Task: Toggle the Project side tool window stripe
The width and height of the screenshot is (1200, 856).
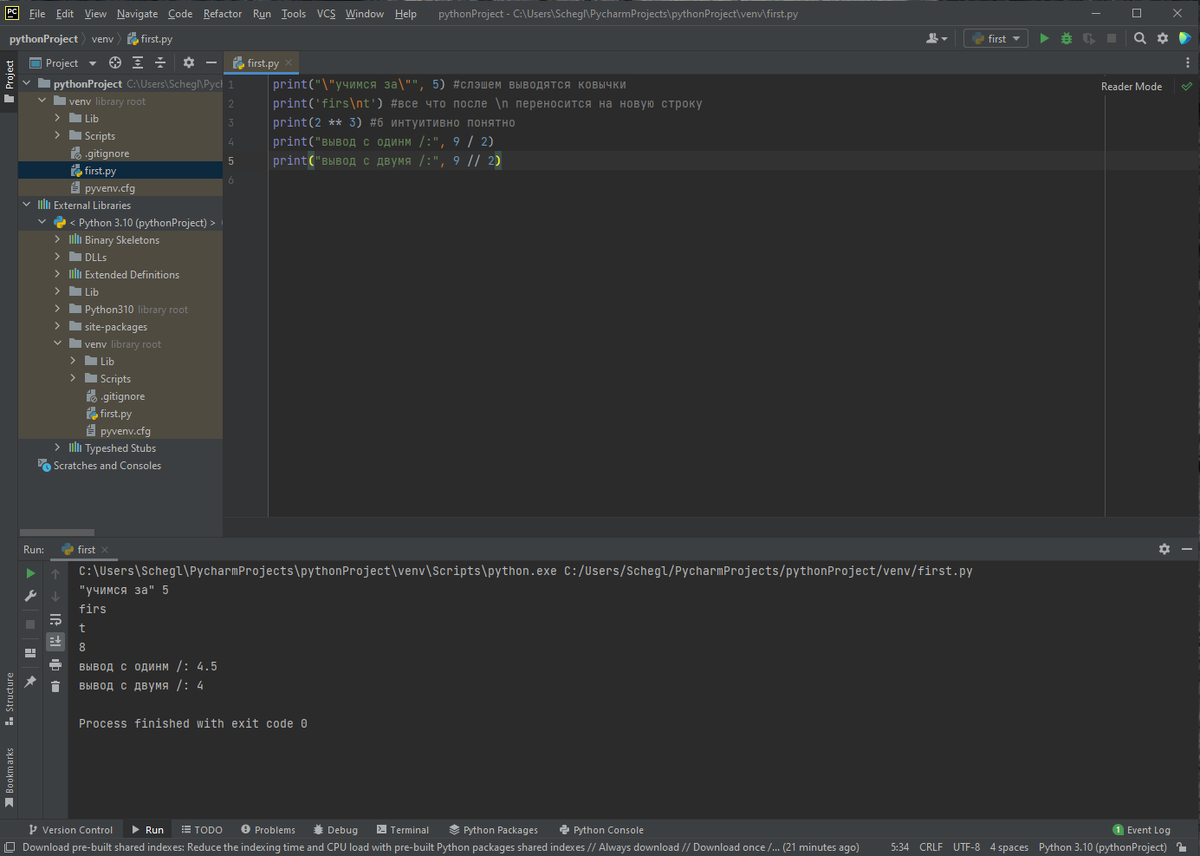Action: tap(9, 82)
